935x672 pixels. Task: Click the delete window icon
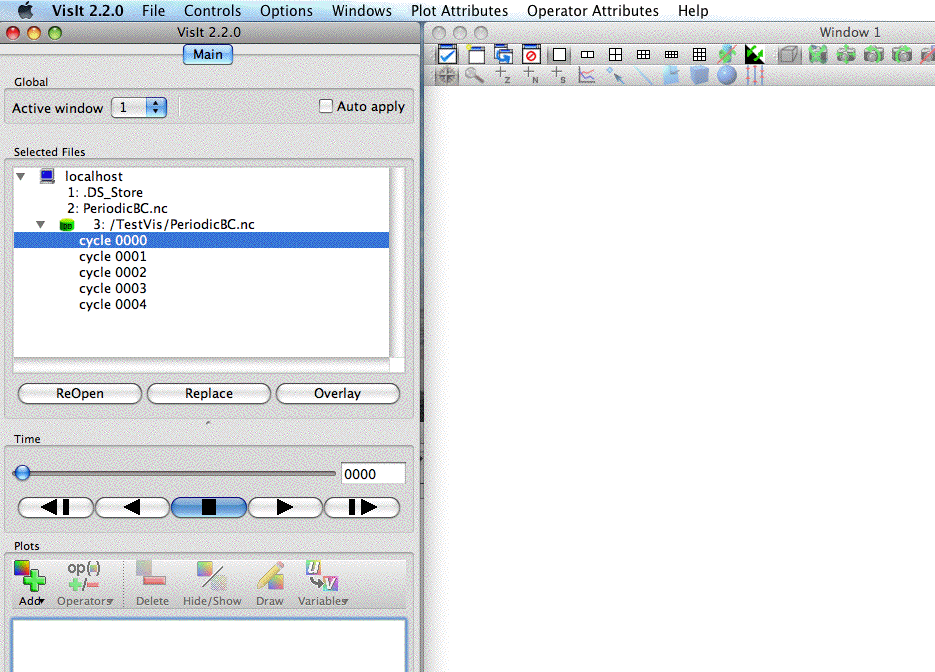(x=531, y=54)
